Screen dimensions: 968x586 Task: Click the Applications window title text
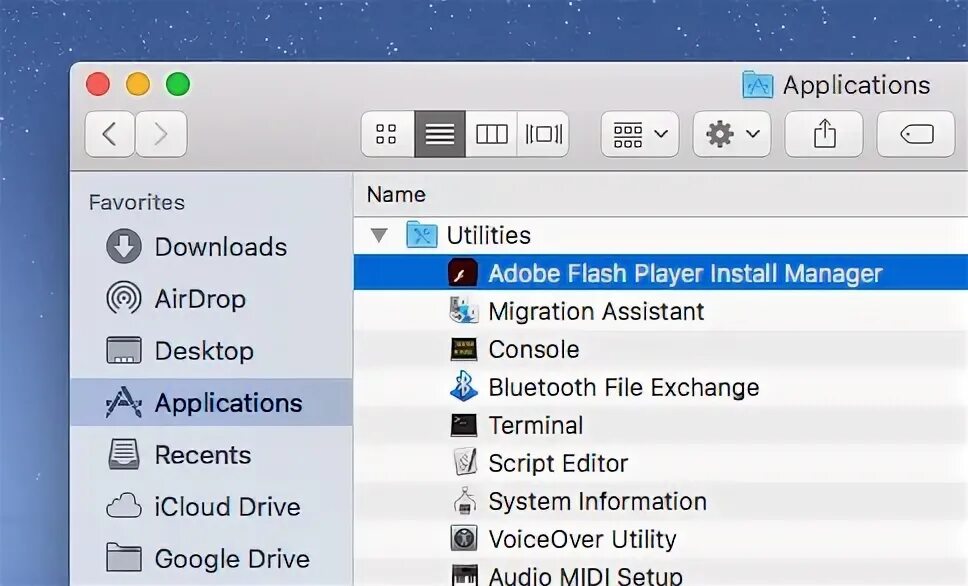[856, 85]
